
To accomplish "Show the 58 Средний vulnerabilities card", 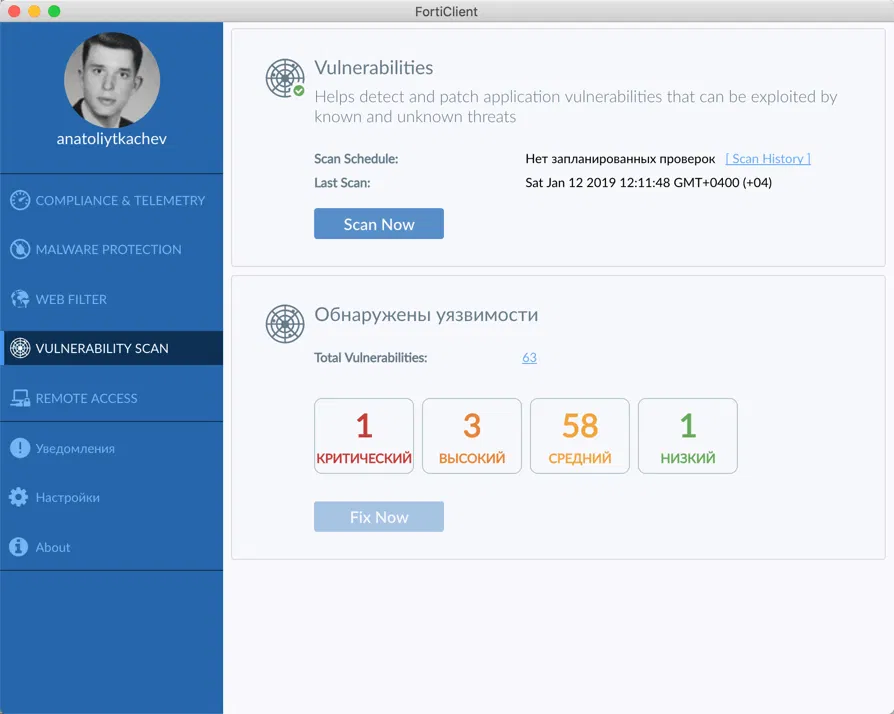I will (x=580, y=436).
